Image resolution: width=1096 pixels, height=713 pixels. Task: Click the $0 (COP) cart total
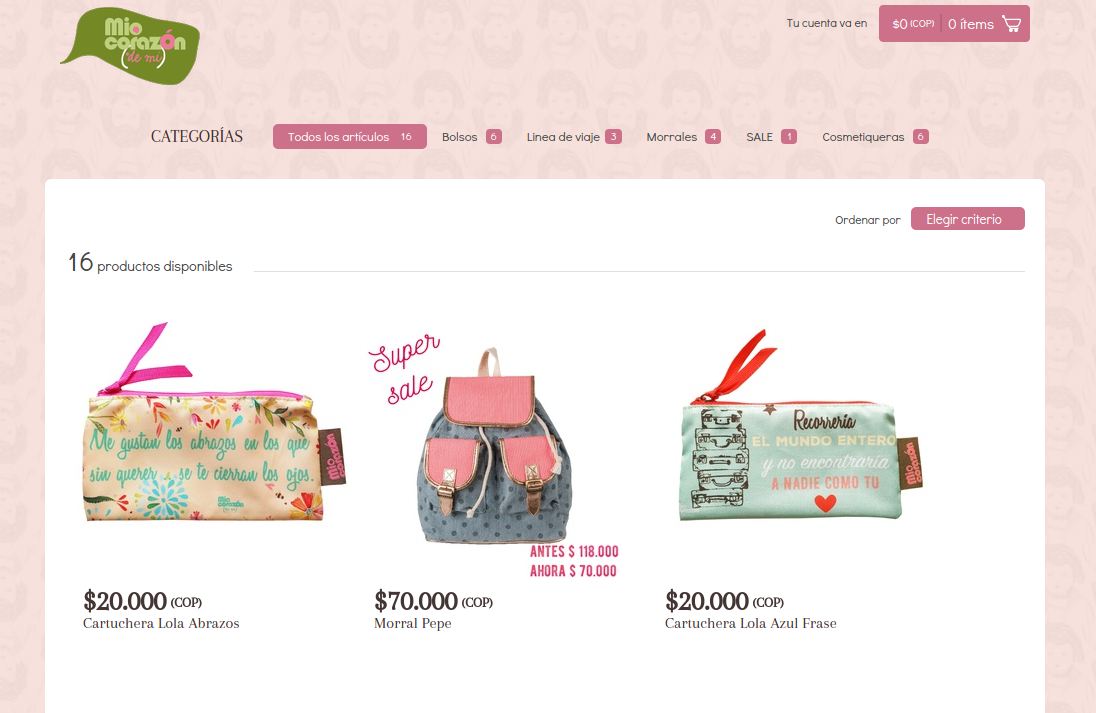pos(913,24)
